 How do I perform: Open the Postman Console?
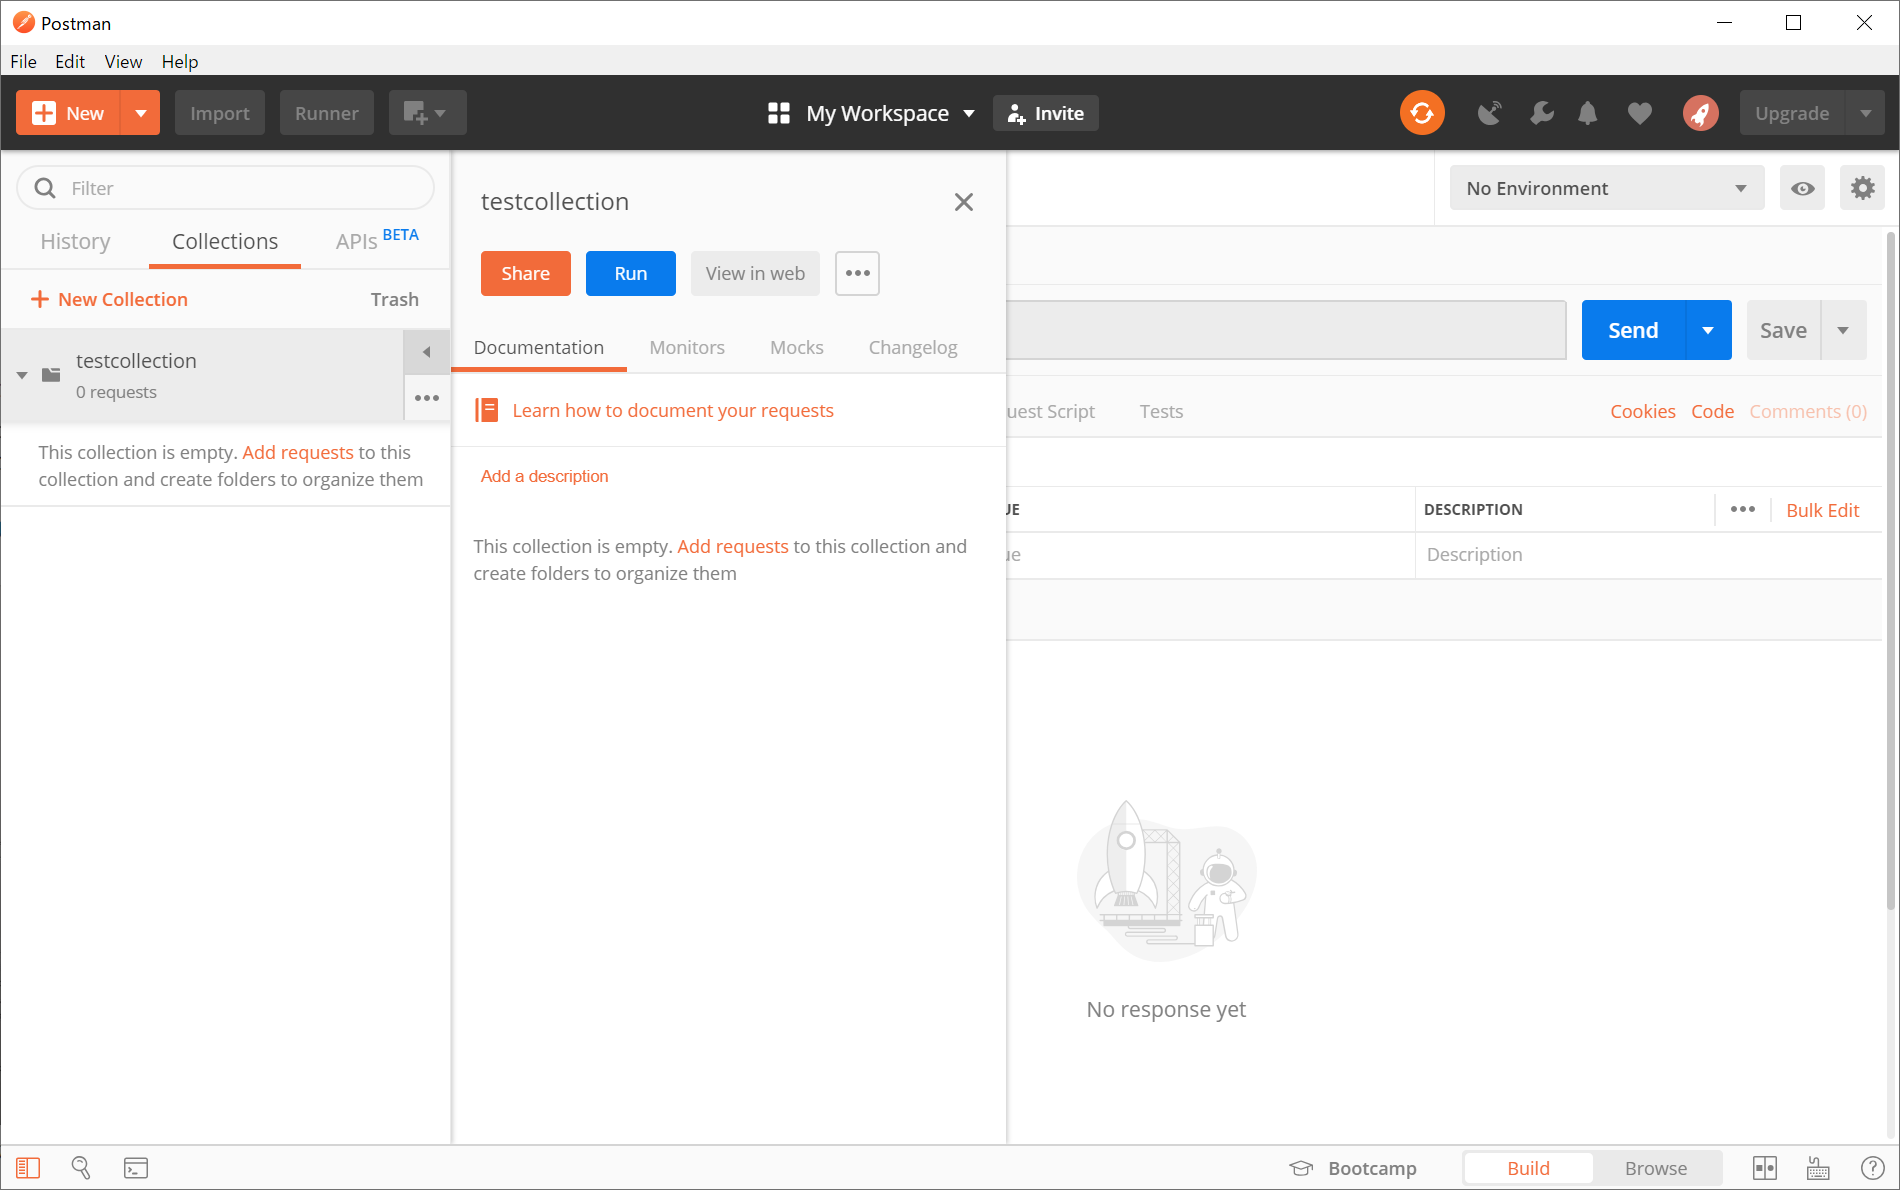135,1167
